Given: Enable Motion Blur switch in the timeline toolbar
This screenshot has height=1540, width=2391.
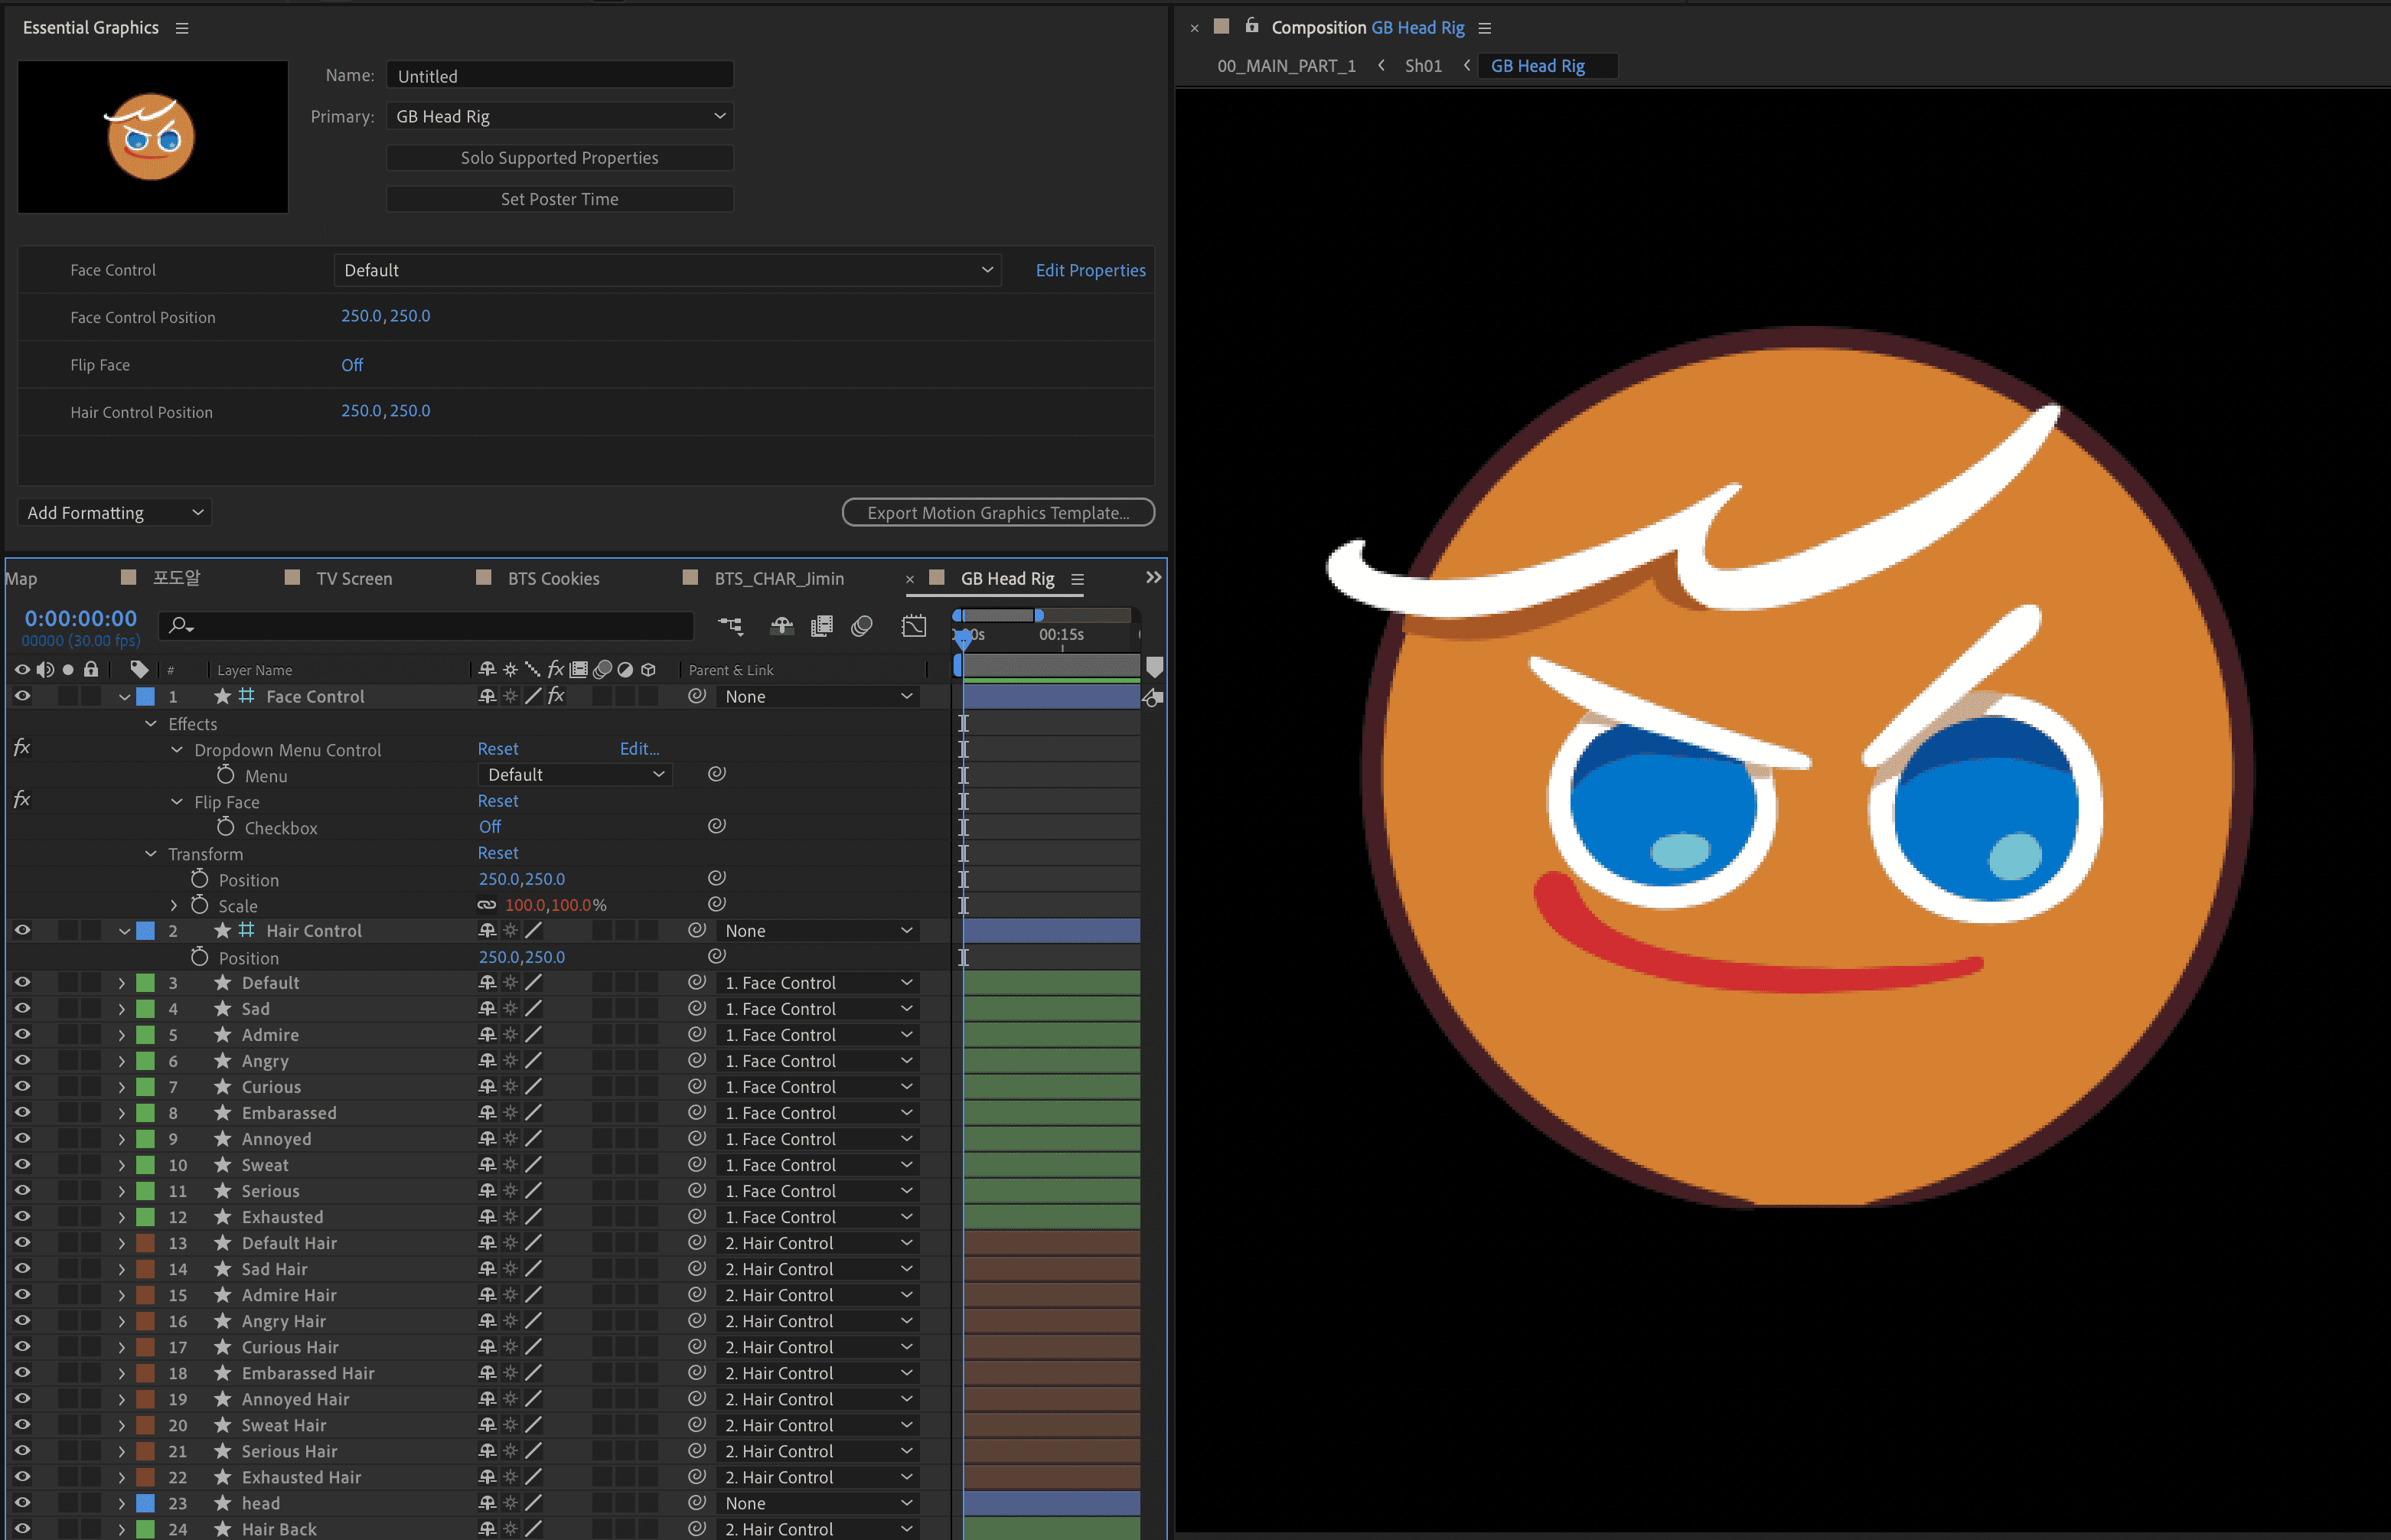Looking at the screenshot, I should [x=861, y=626].
